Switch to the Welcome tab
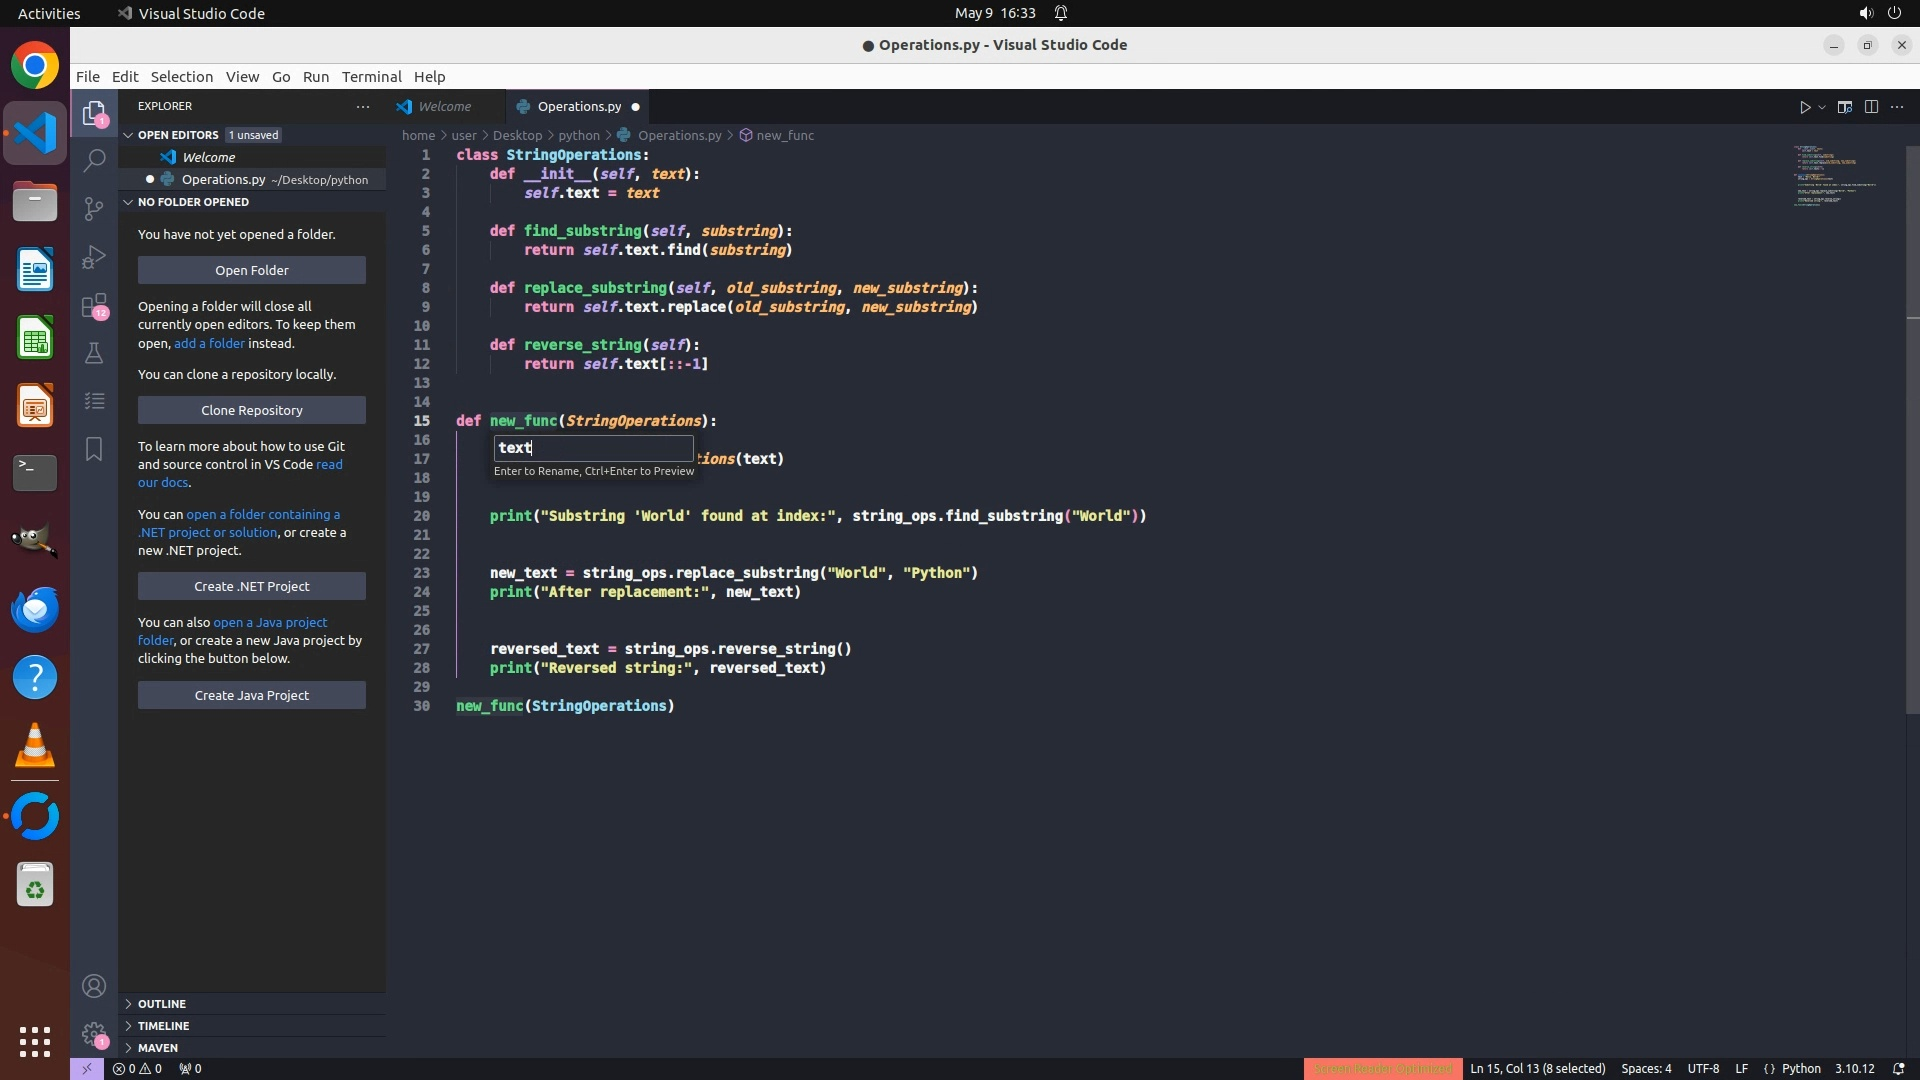Screen dimensions: 1920x1080 444,107
